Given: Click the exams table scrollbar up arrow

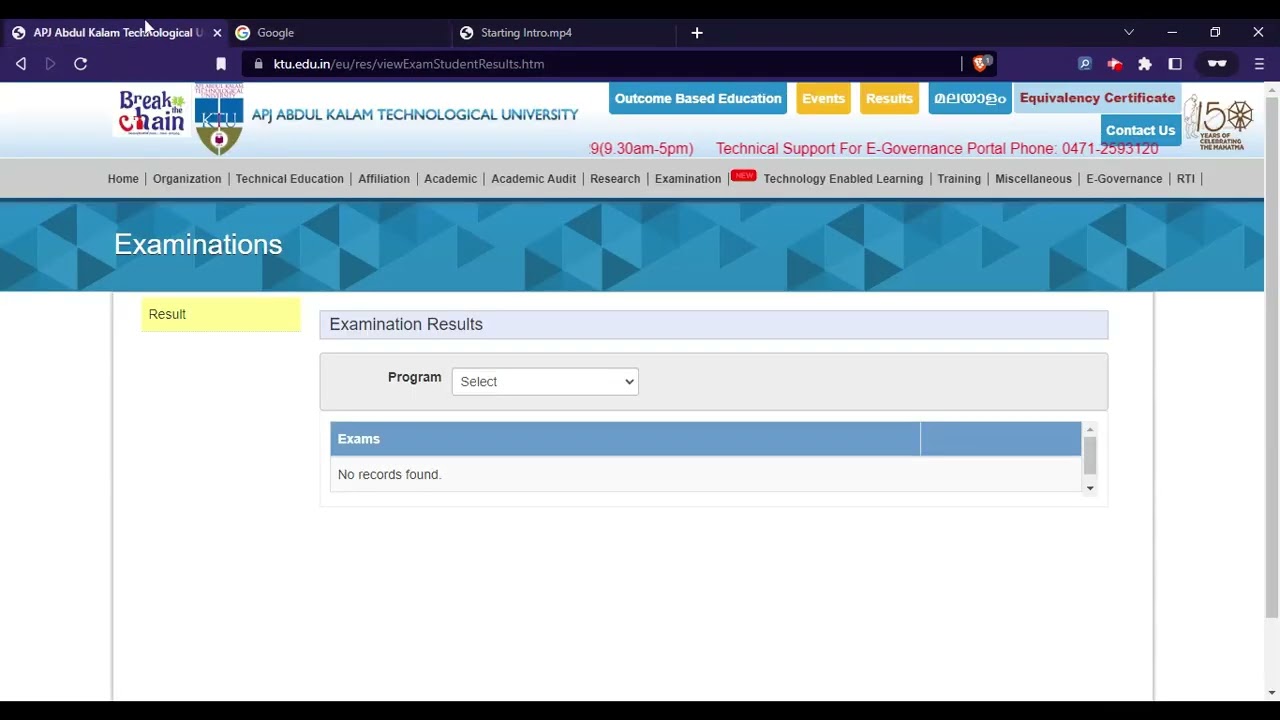Looking at the screenshot, I should [1090, 428].
